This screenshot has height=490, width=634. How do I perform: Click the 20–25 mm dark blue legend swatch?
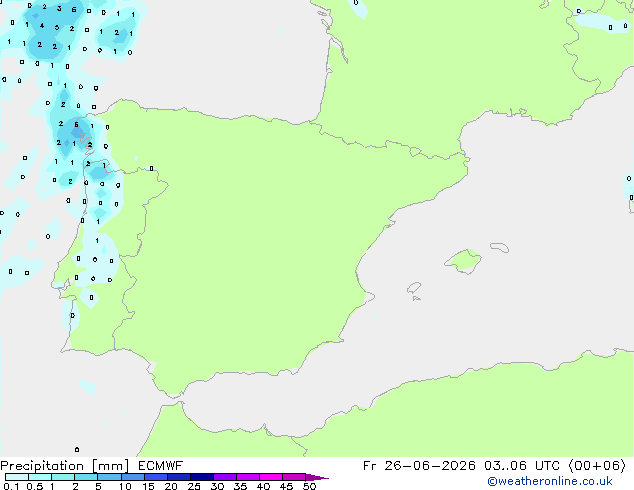click(x=179, y=477)
